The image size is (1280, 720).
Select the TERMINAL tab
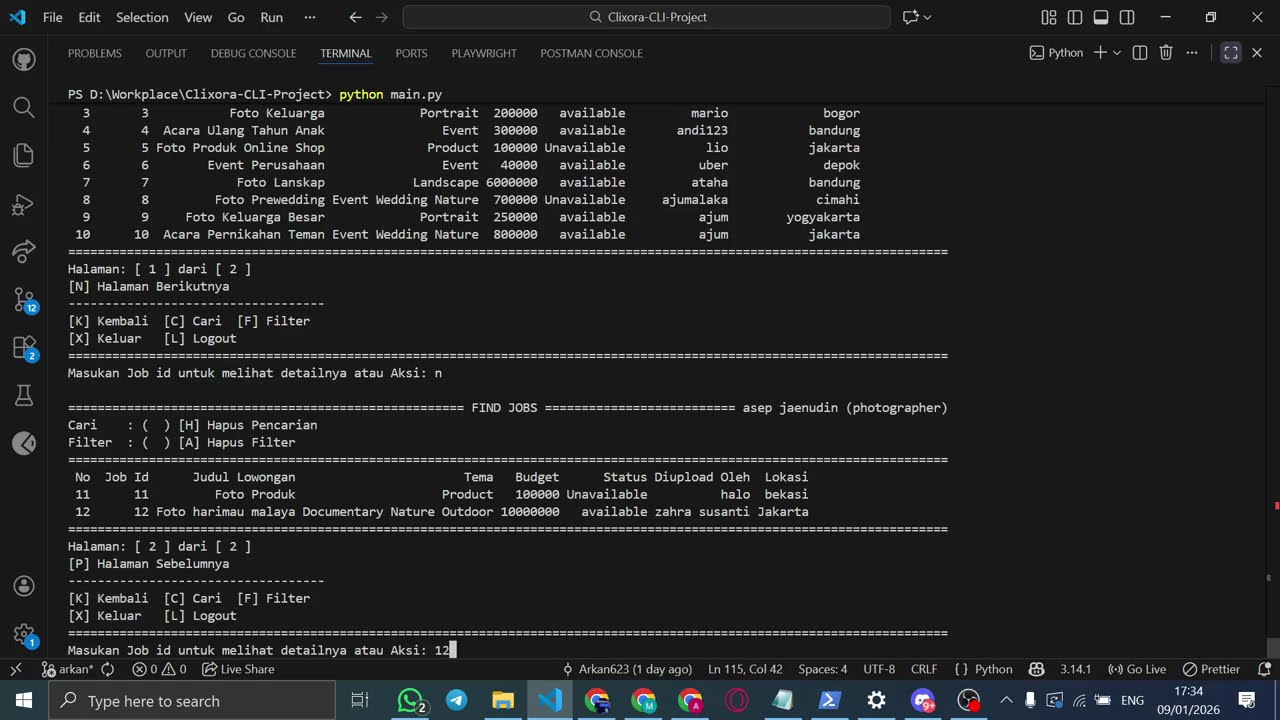[346, 53]
